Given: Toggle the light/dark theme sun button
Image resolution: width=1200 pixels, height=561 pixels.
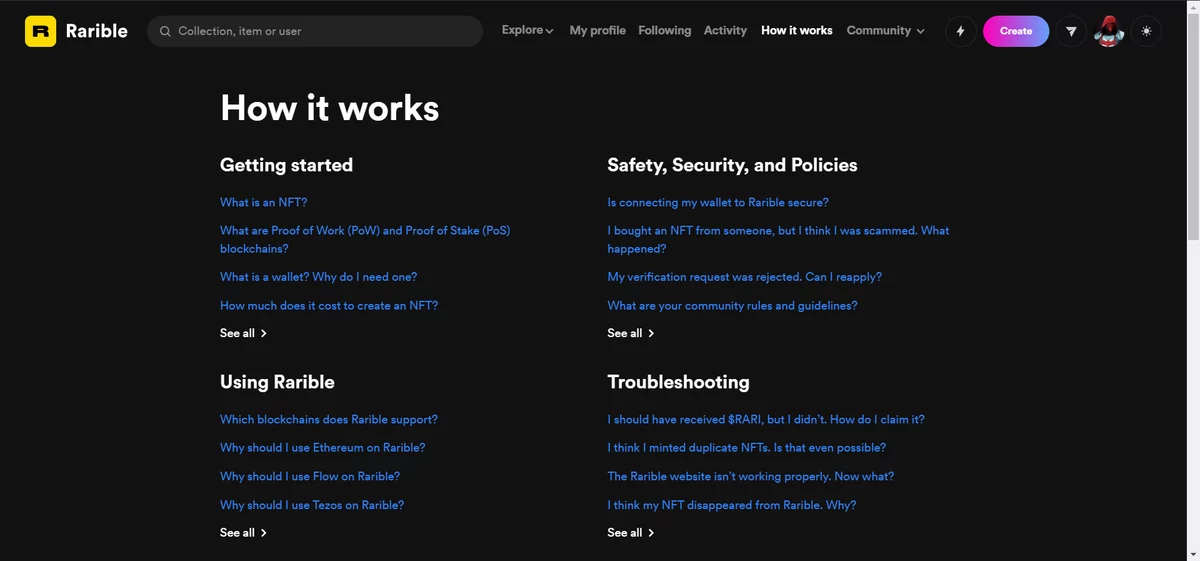Looking at the screenshot, I should point(1146,31).
